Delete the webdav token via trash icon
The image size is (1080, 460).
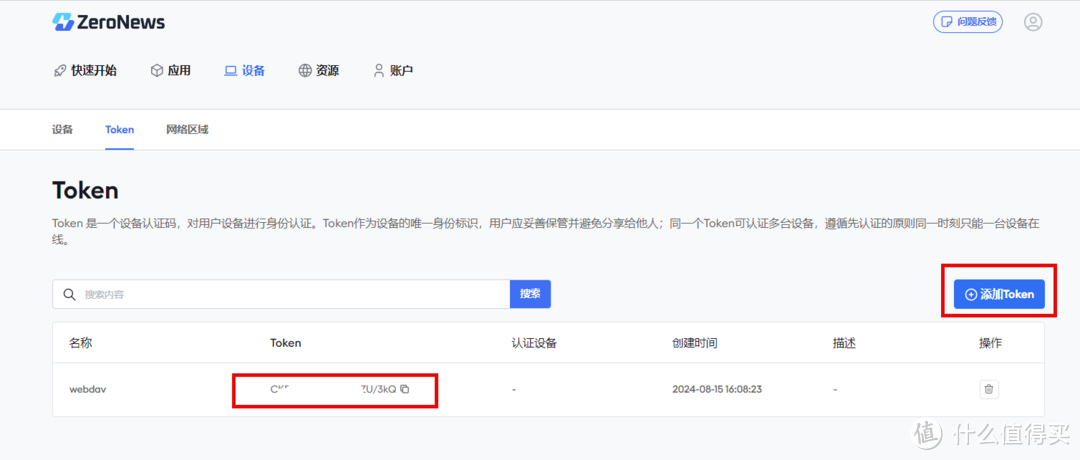tap(988, 389)
